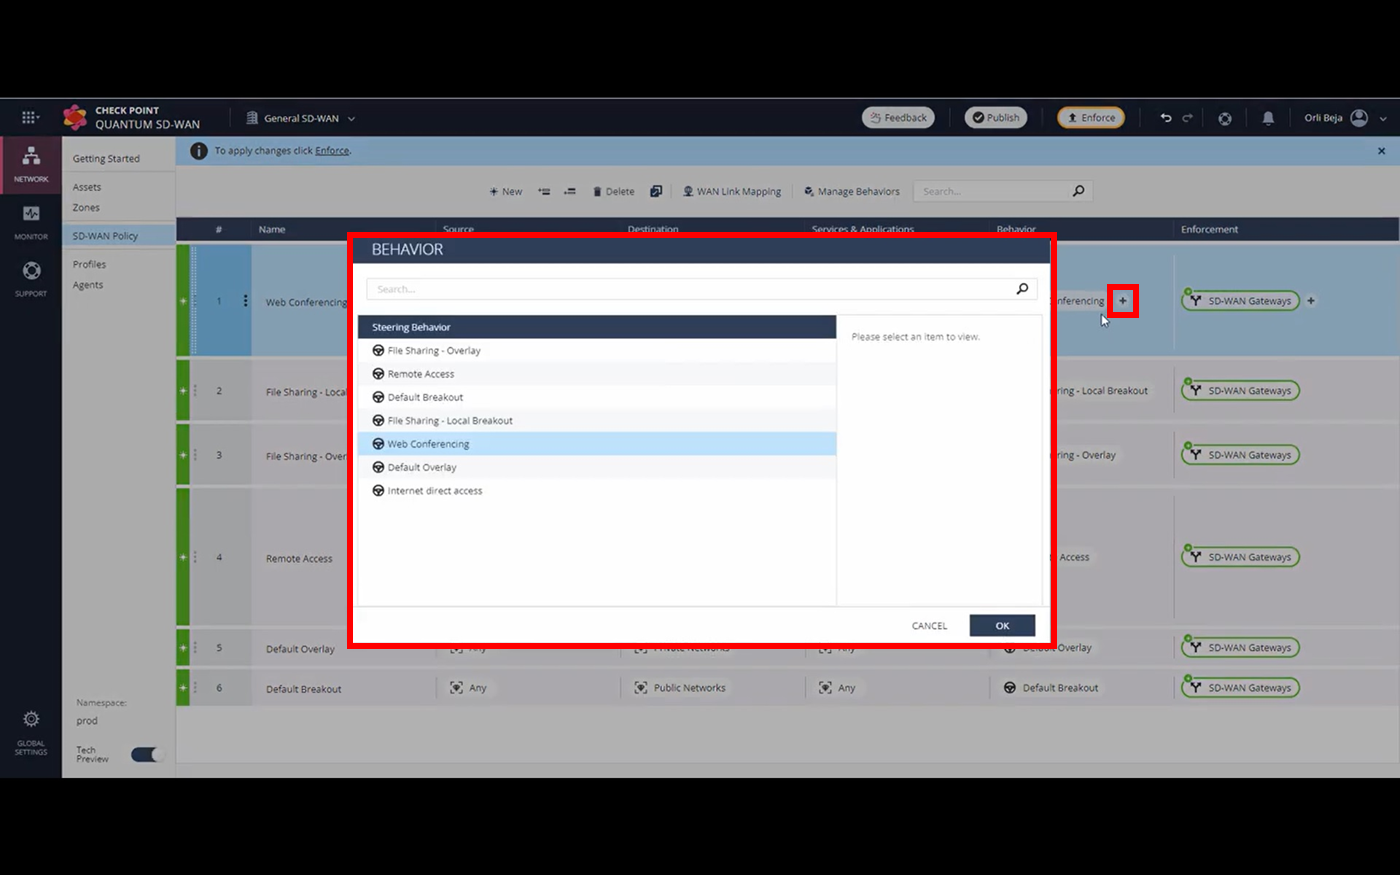Follow the Enforce link in the banner
The height and width of the screenshot is (875, 1400).
coord(332,151)
